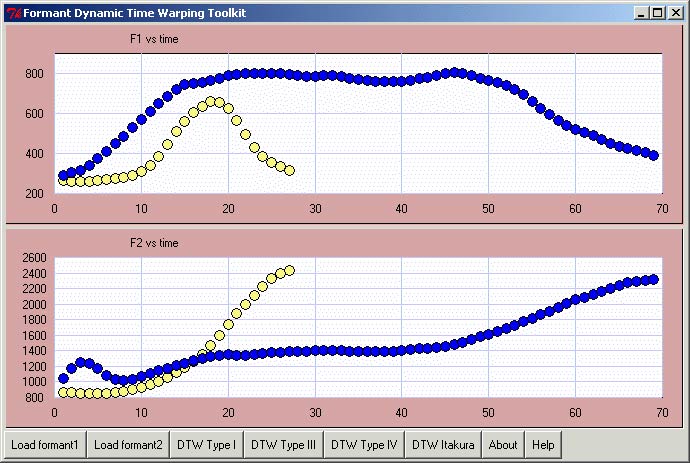Select the last yellow point in F2 plot

coord(289,270)
